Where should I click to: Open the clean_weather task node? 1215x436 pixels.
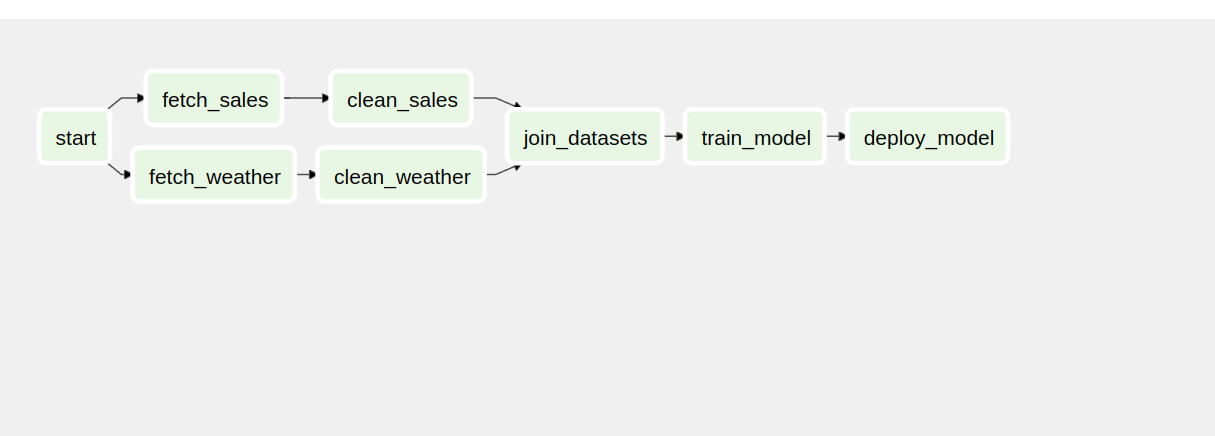click(x=401, y=176)
